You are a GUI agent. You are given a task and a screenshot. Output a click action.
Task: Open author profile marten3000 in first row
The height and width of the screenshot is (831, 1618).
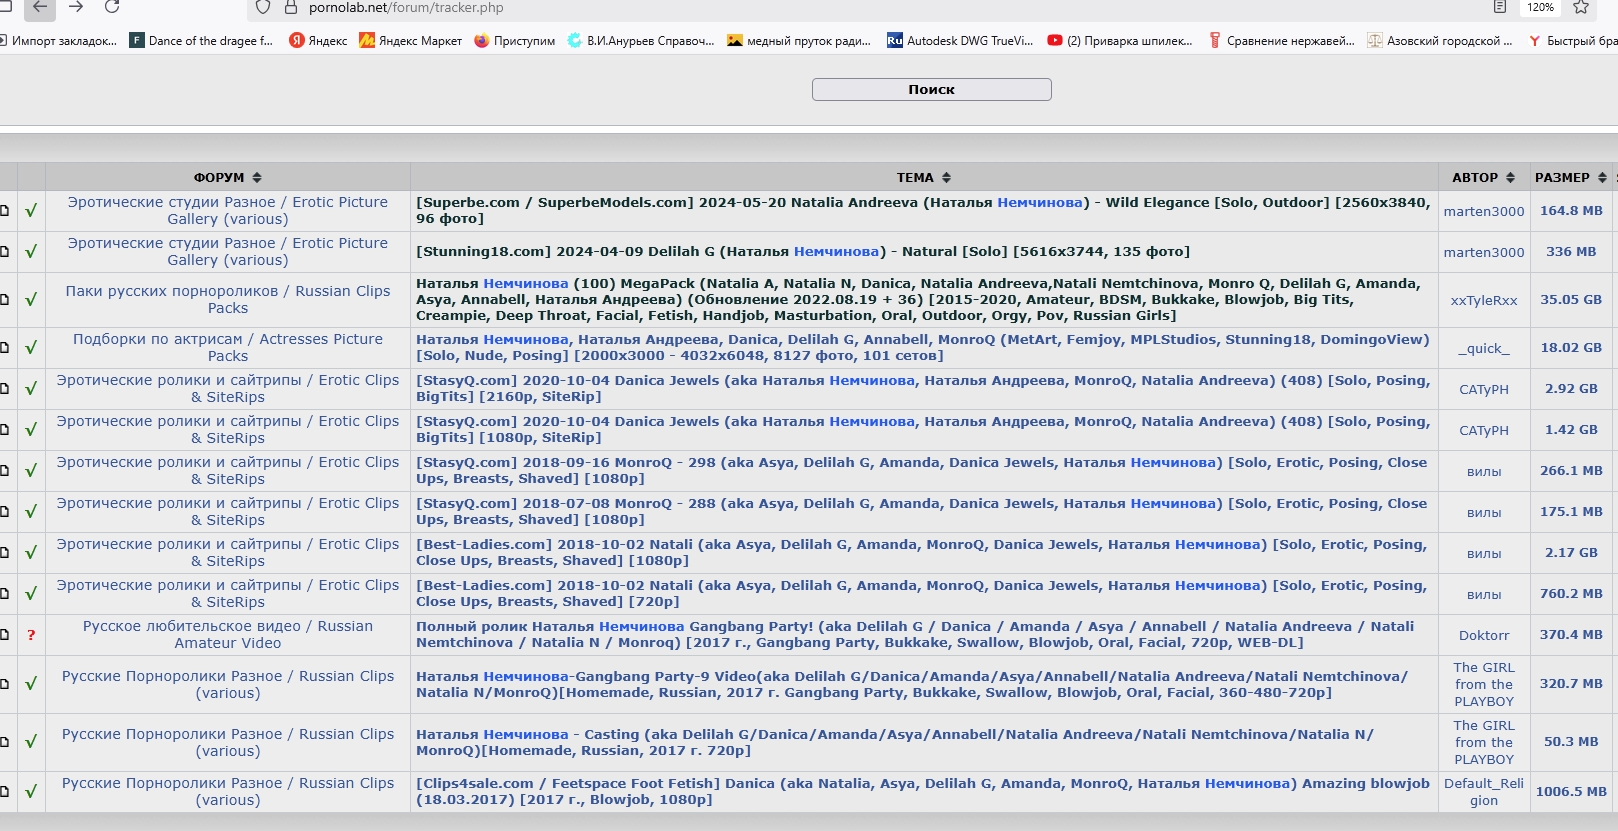tap(1483, 211)
